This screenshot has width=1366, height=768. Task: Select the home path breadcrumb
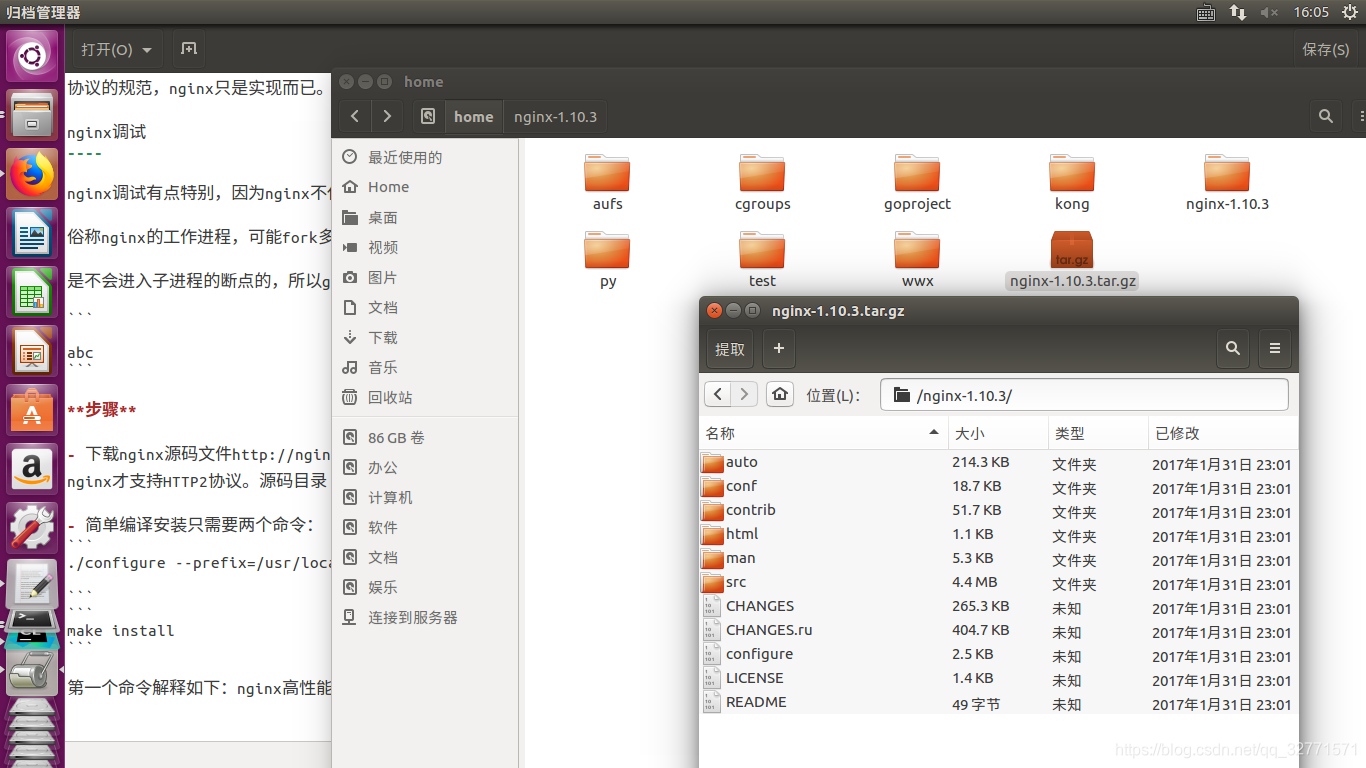click(473, 116)
